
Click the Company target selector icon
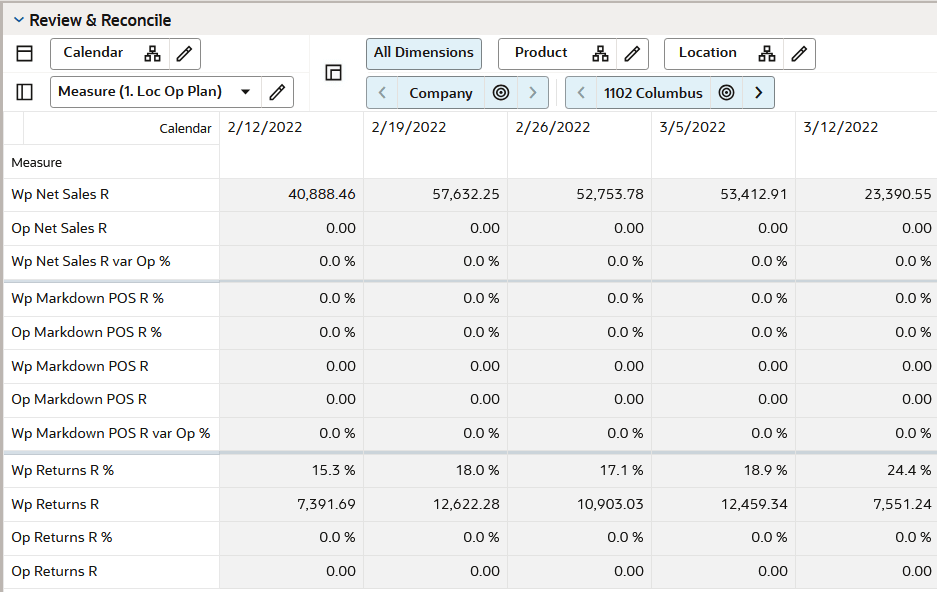pyautogui.click(x=501, y=93)
